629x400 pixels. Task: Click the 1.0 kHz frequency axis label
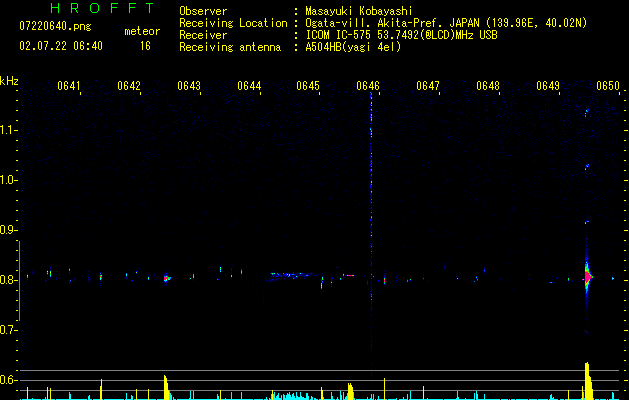[x=8, y=180]
